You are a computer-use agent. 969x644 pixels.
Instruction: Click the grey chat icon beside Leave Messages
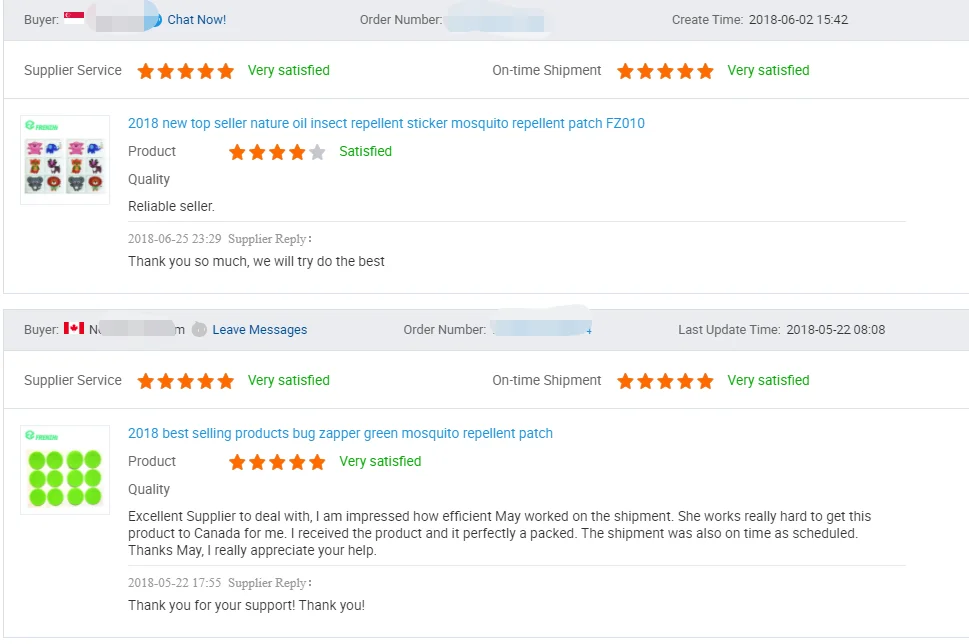(200, 330)
